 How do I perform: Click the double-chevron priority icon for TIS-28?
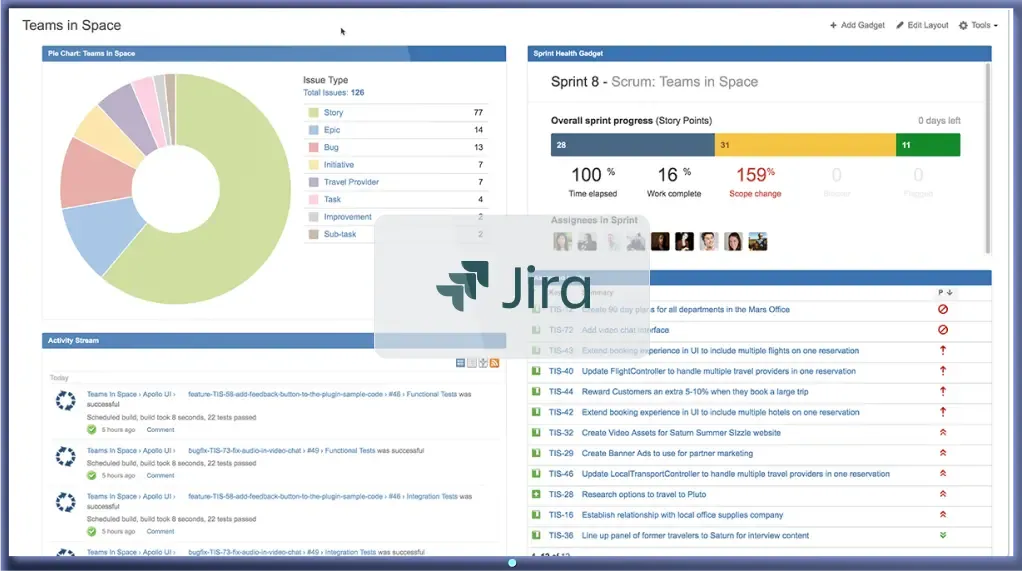[x=942, y=494]
